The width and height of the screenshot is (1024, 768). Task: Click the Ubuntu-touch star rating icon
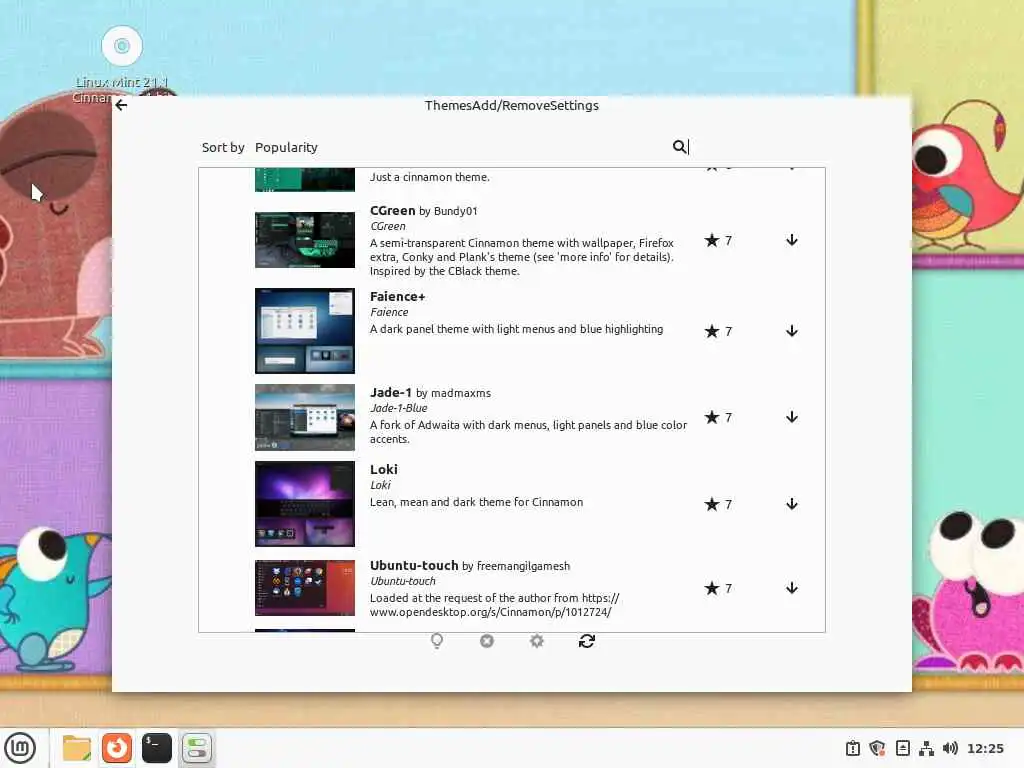pyautogui.click(x=712, y=588)
